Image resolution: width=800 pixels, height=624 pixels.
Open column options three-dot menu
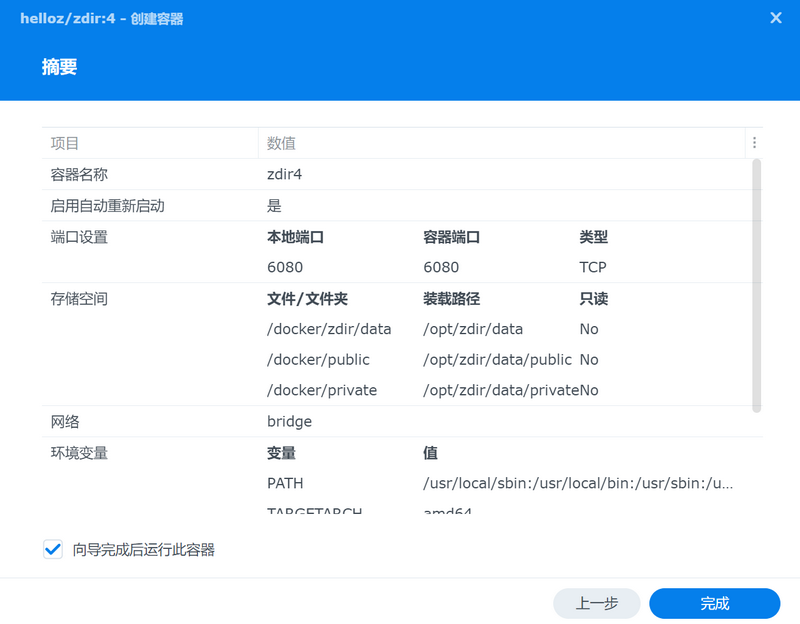tap(754, 143)
